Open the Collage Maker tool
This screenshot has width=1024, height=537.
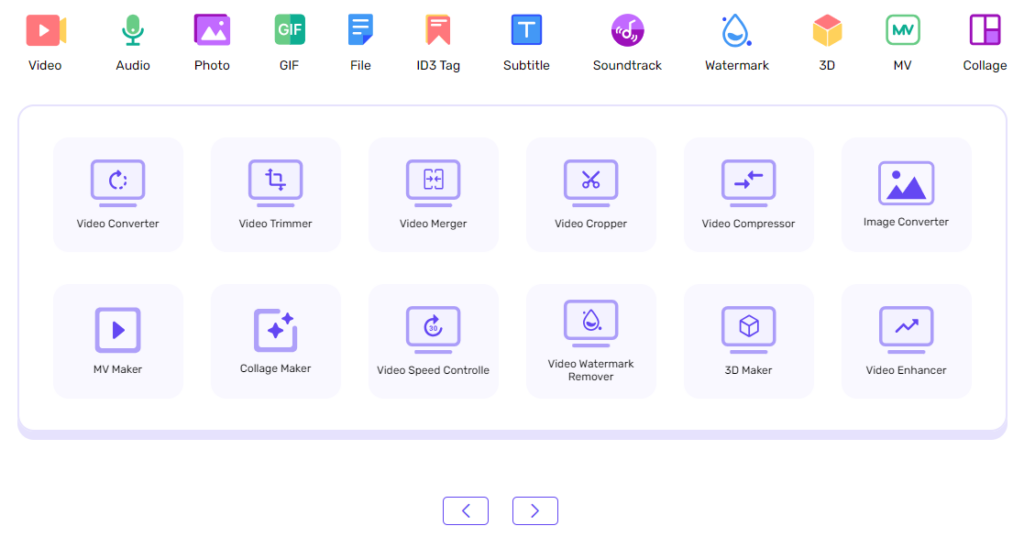pyautogui.click(x=275, y=341)
